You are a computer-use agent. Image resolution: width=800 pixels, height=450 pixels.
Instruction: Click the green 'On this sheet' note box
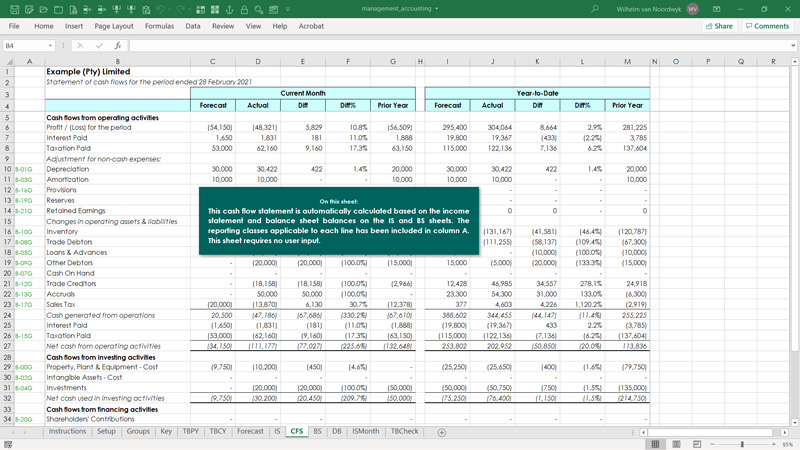(339, 220)
